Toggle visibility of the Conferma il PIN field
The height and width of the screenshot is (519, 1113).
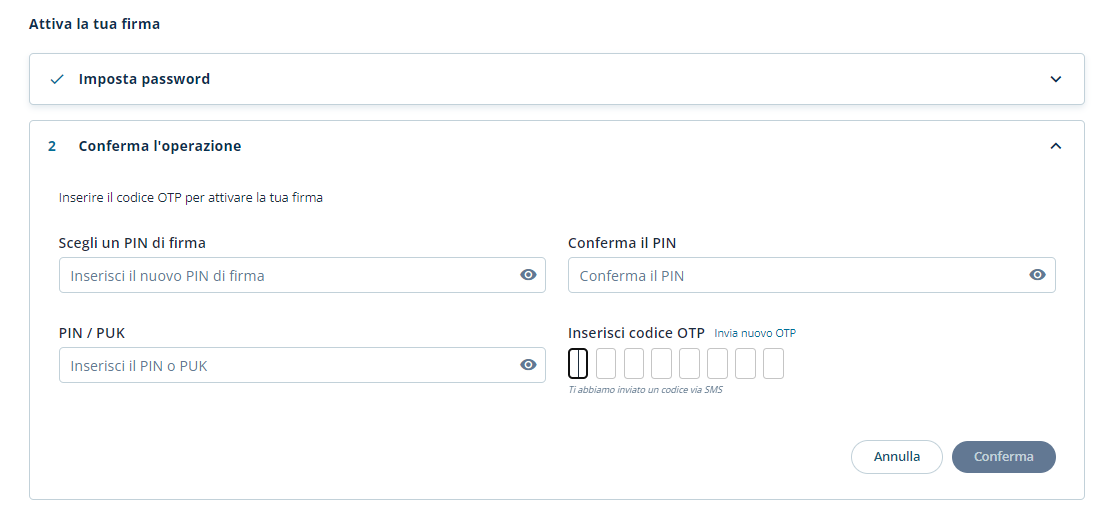tap(1038, 275)
